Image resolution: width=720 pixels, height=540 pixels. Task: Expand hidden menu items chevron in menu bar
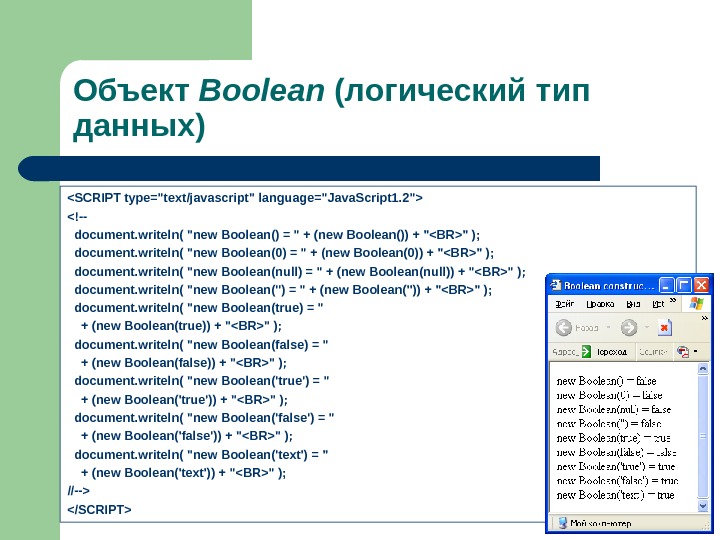pos(673,300)
